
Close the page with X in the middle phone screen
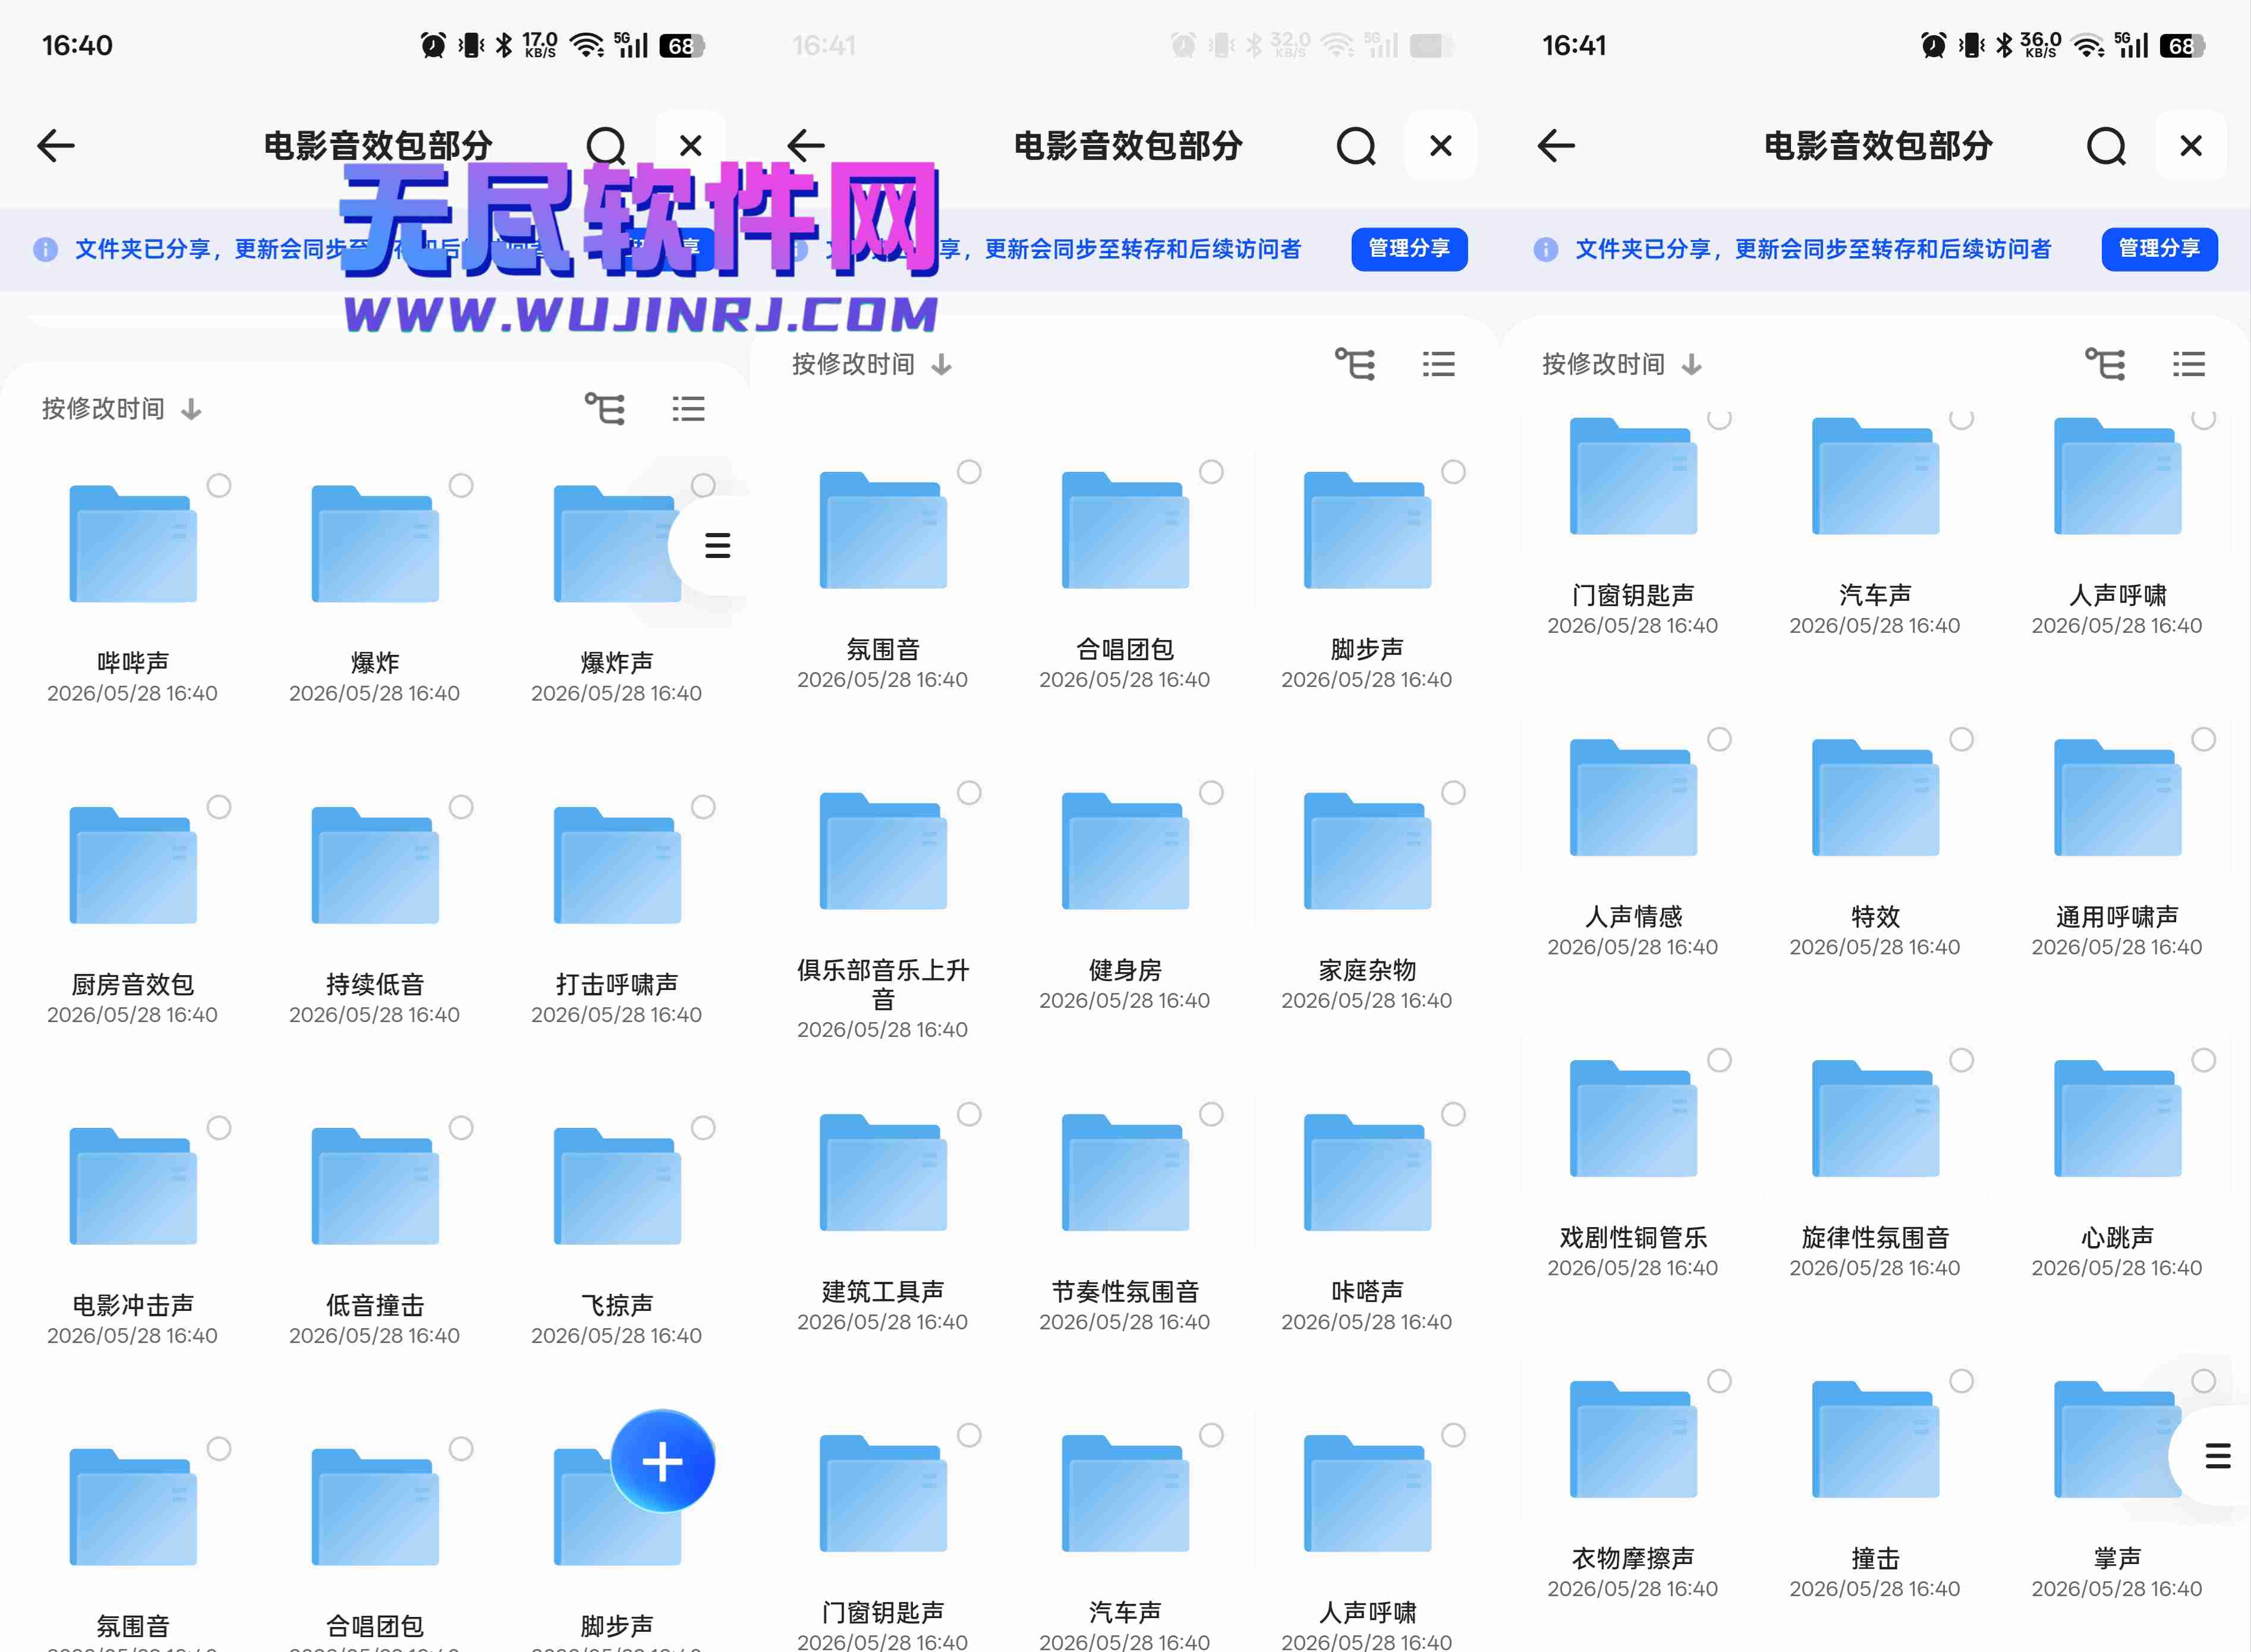click(1440, 146)
